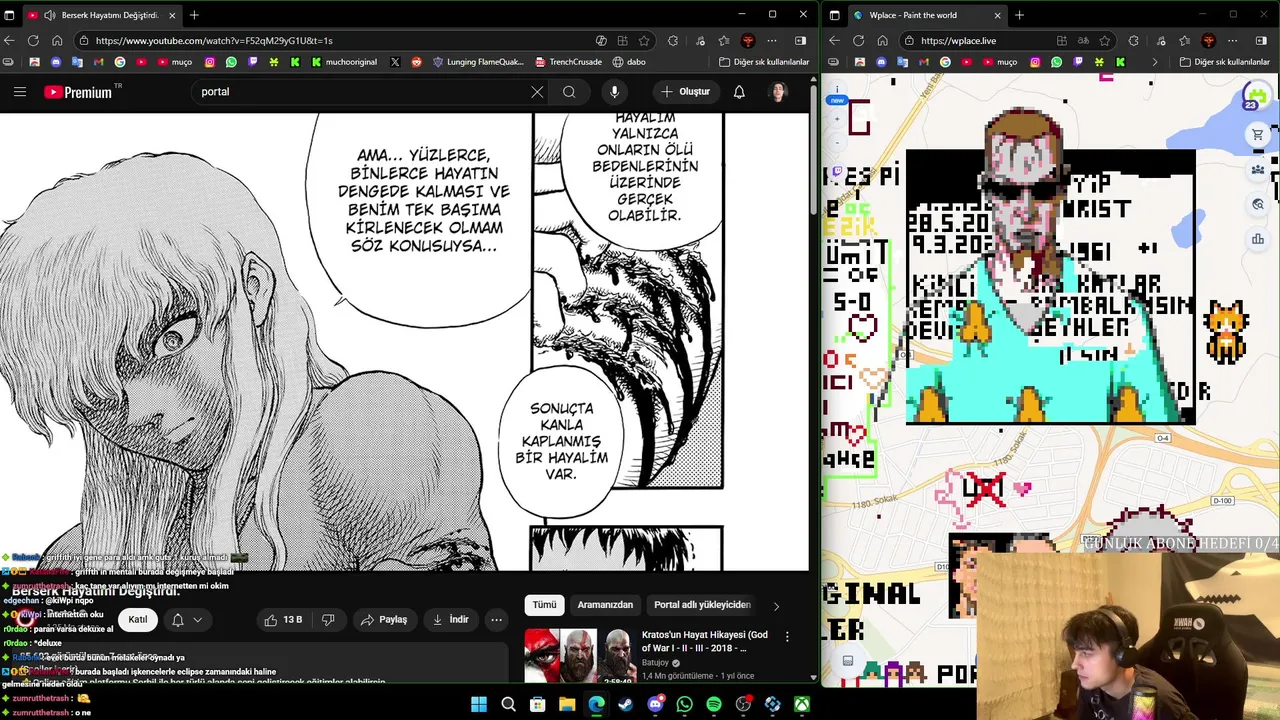This screenshot has height=720, width=1280.
Task: Close the Wplace - Paint the world tab
Action: [997, 15]
